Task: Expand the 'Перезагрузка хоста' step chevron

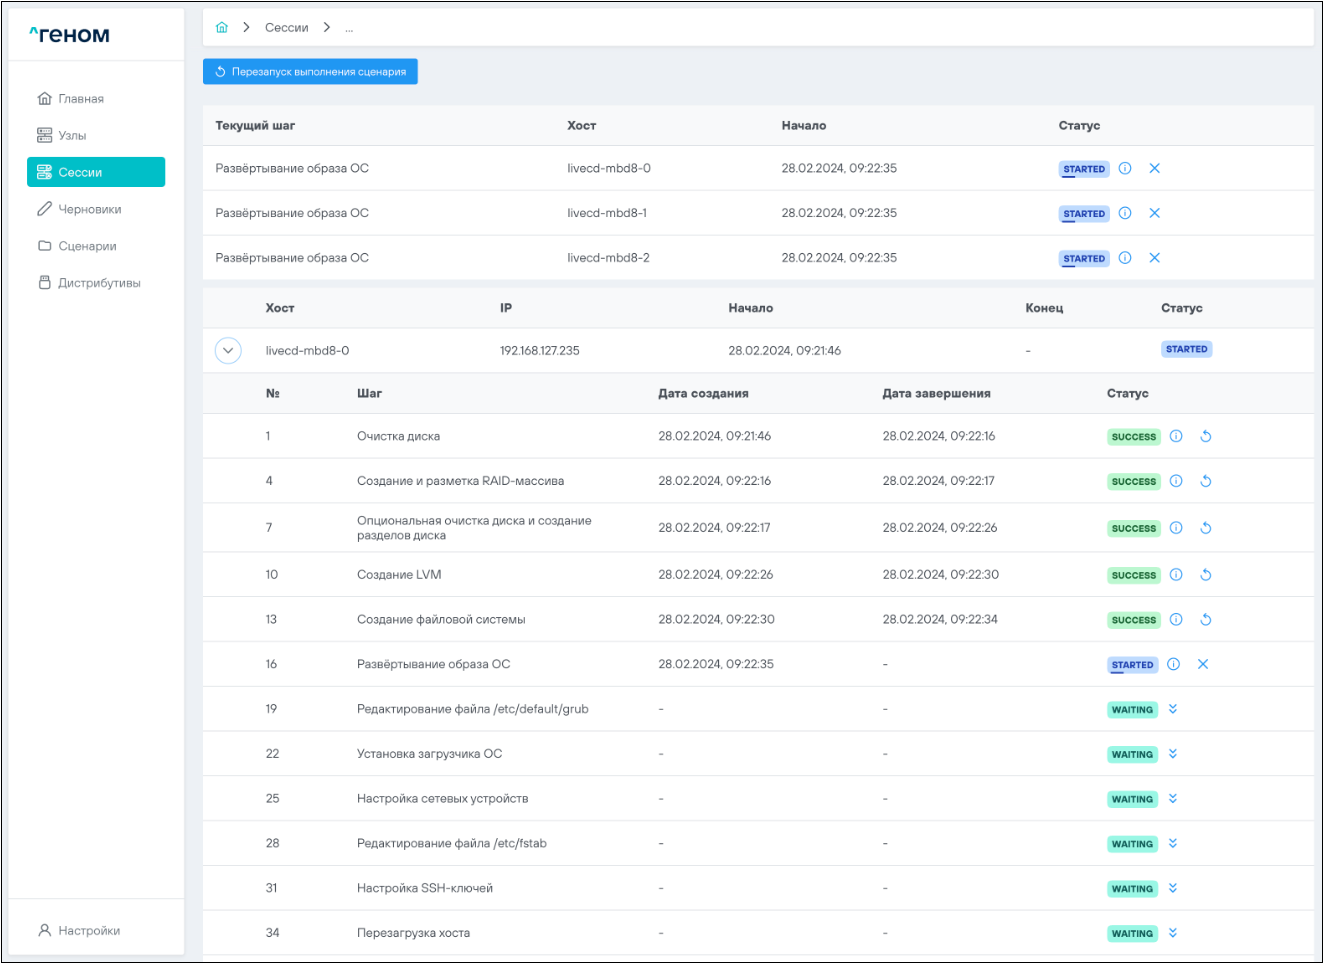Action: point(1173,933)
